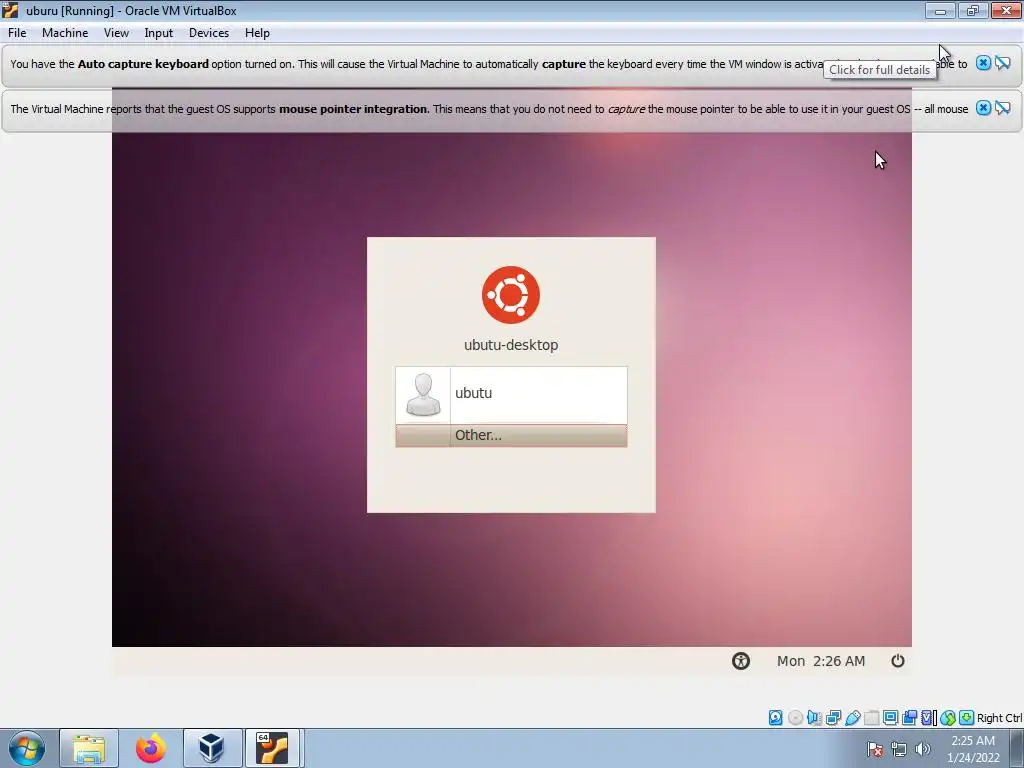This screenshot has width=1024, height=768.
Task: Click the running VM taskbar button
Action: (272, 748)
